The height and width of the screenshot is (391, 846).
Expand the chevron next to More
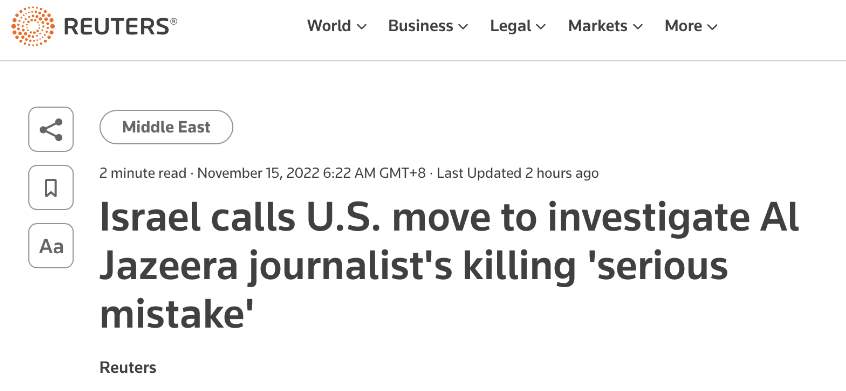712,26
